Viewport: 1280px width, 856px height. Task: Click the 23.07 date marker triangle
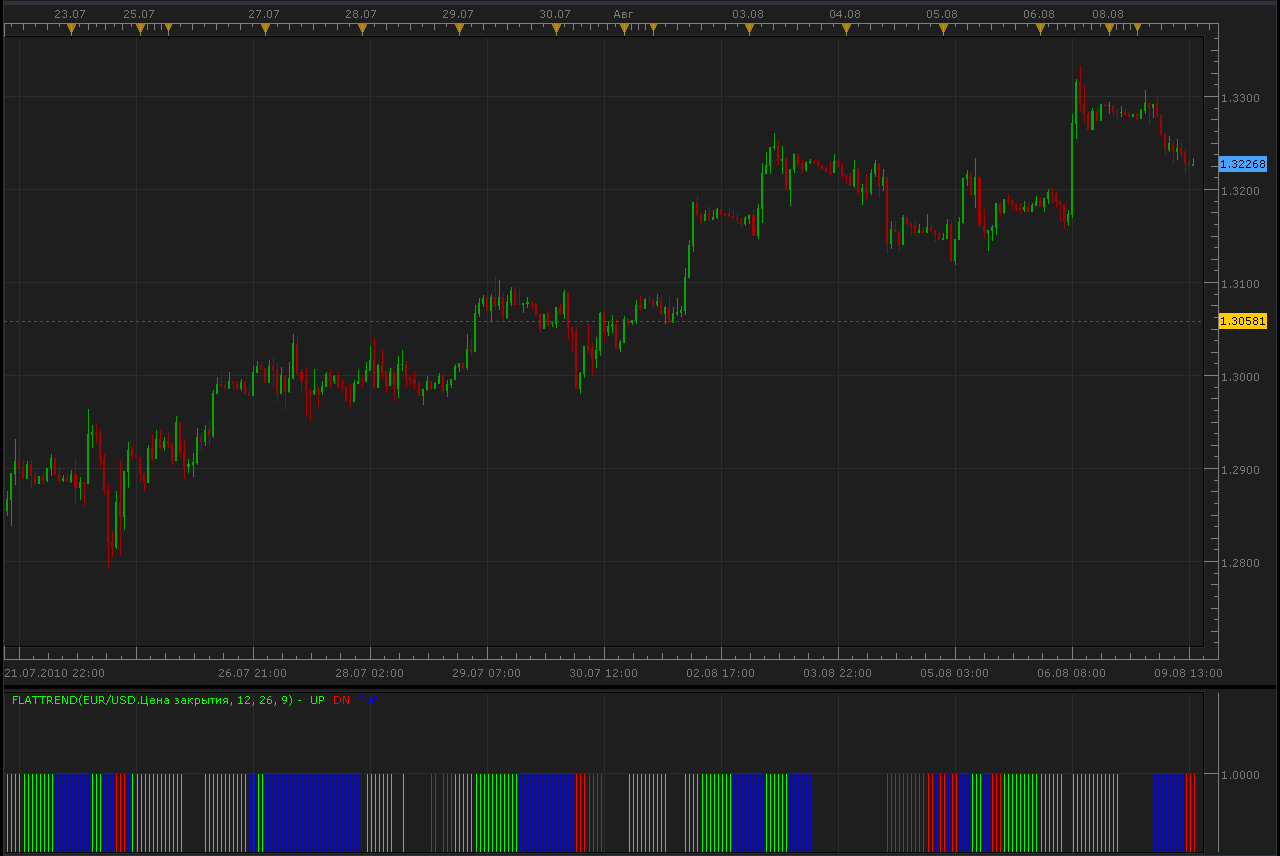pos(71,29)
